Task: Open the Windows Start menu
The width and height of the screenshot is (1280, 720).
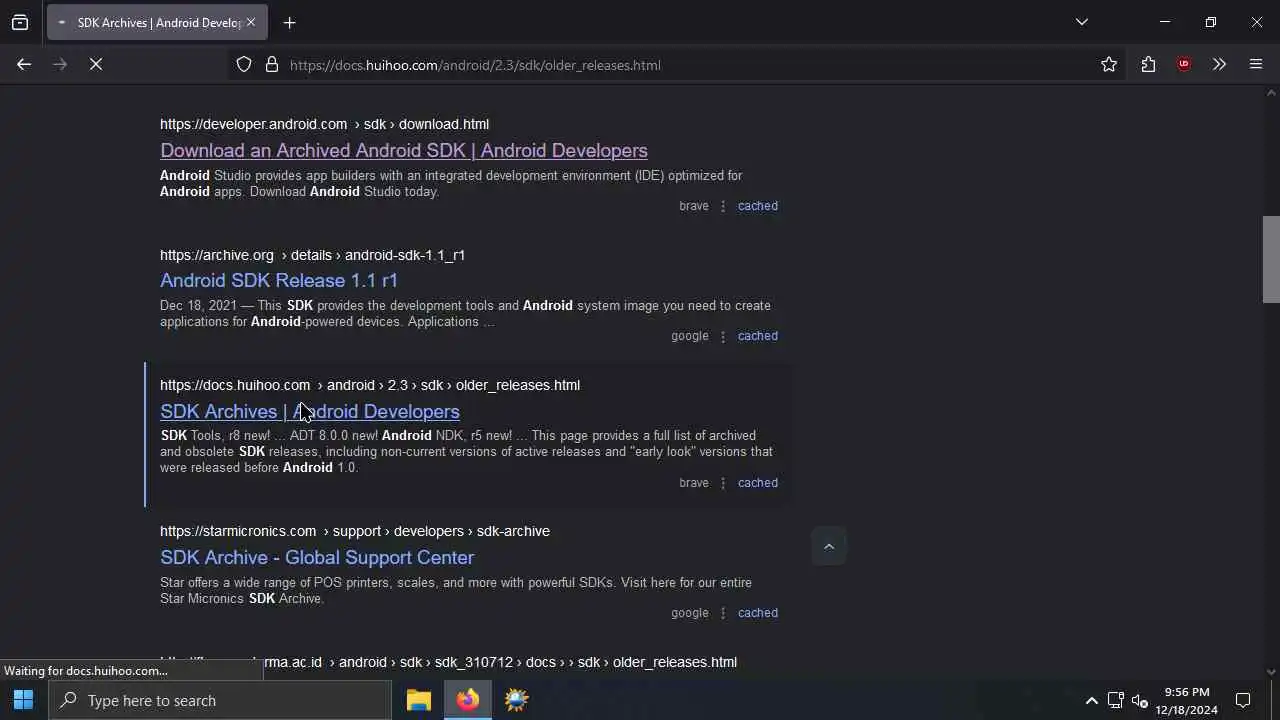Action: [24, 700]
